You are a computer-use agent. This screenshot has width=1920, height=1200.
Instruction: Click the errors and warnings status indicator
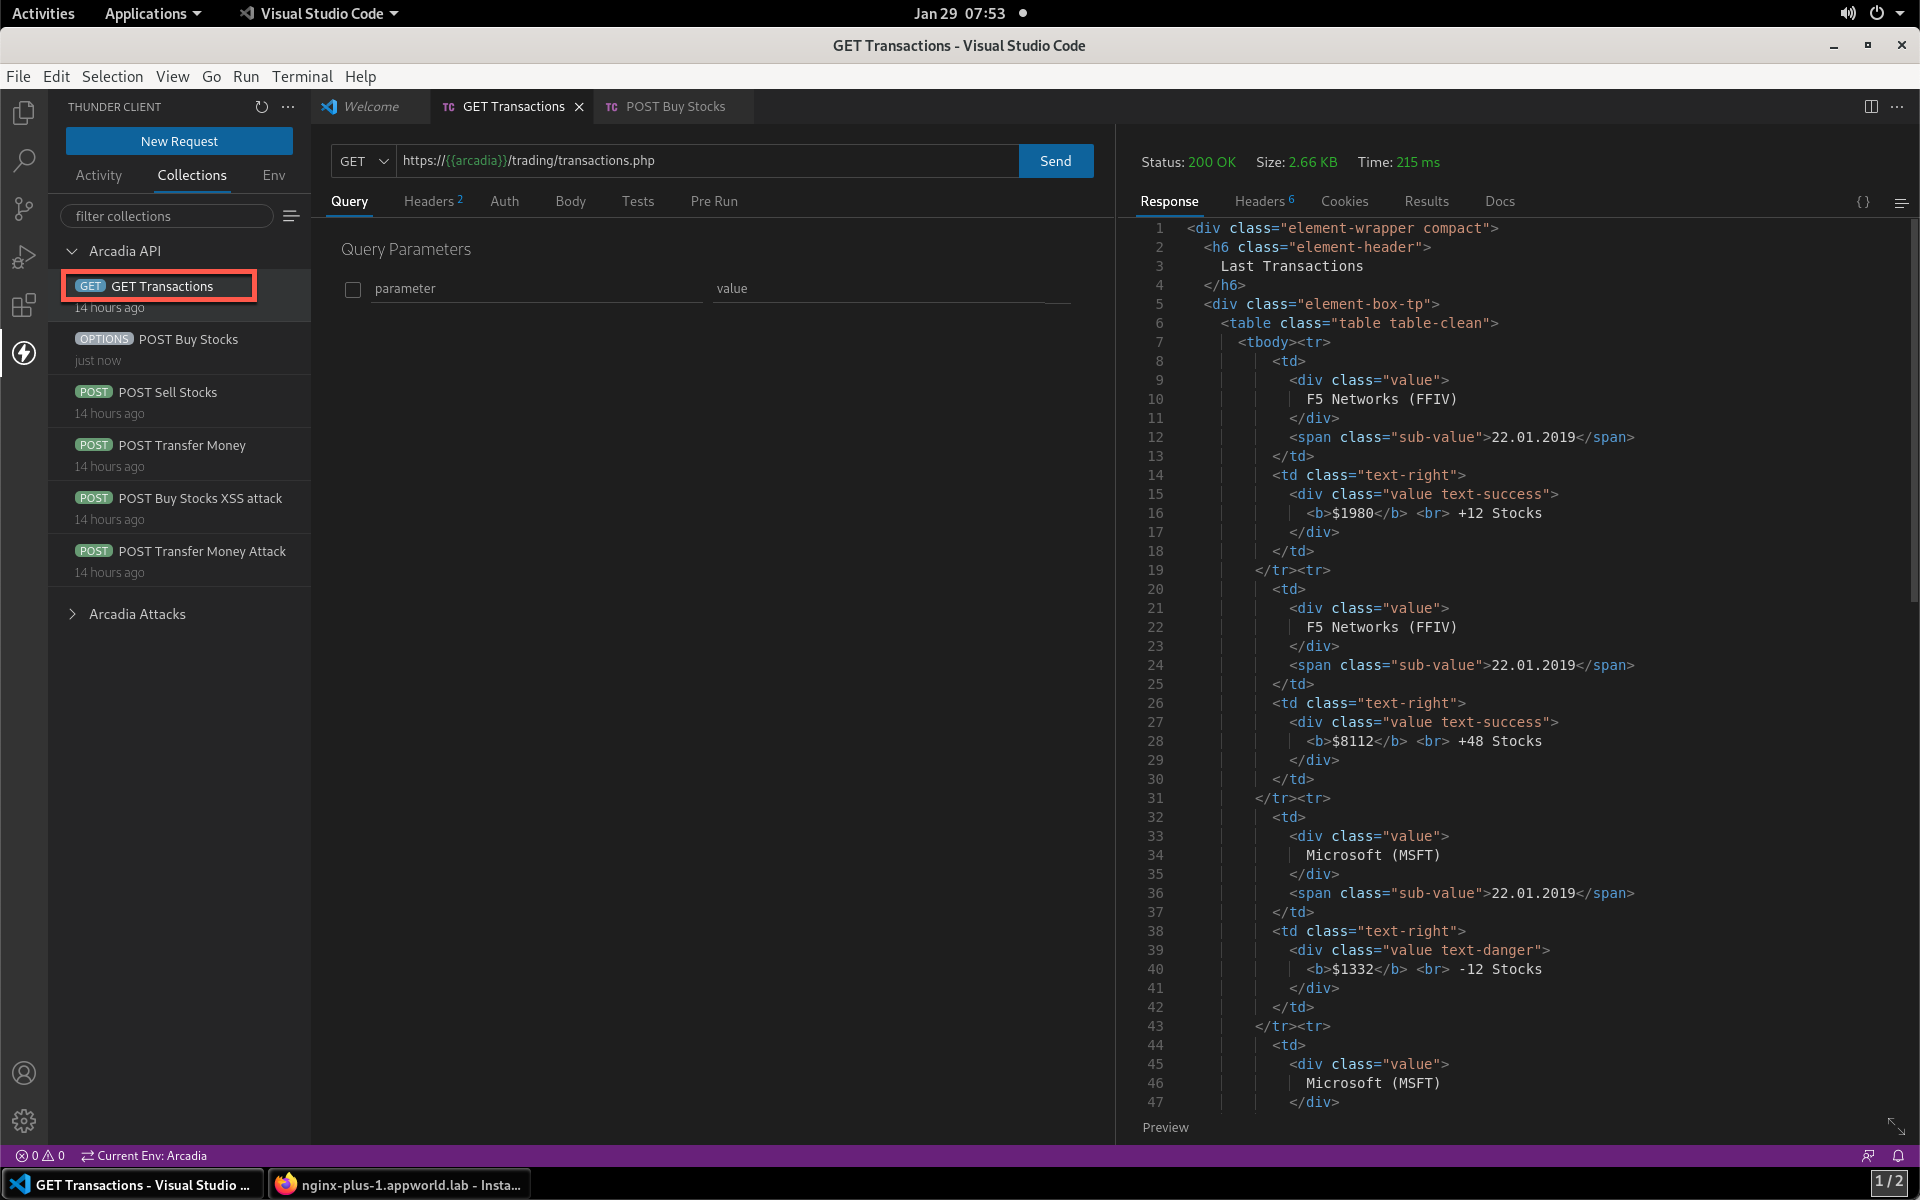(x=40, y=1156)
